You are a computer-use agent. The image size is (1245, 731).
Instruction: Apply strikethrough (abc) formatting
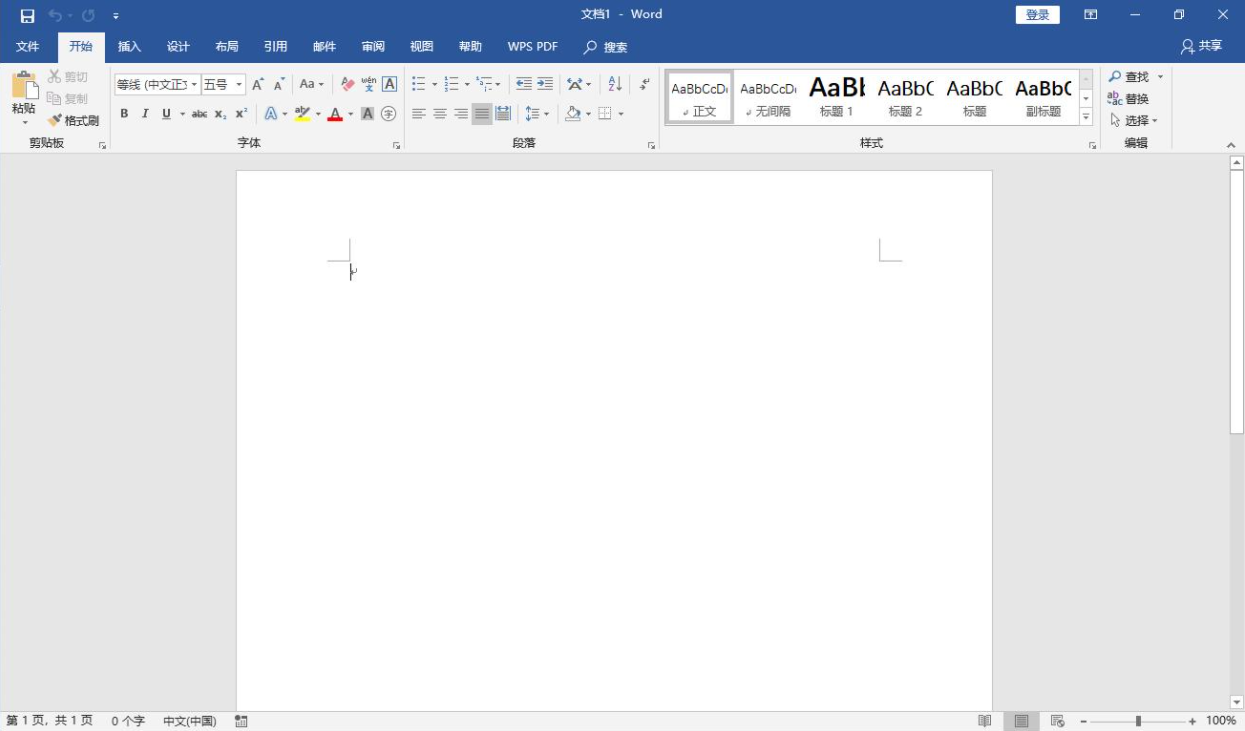[199, 114]
